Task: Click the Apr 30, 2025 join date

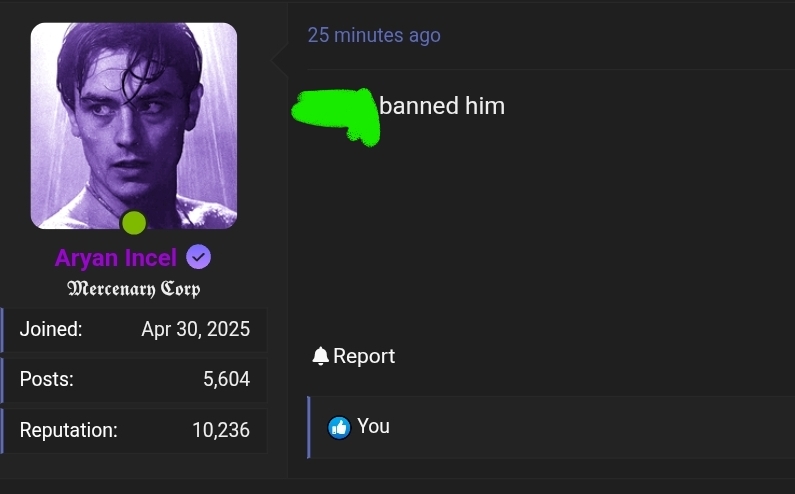Action: click(196, 329)
